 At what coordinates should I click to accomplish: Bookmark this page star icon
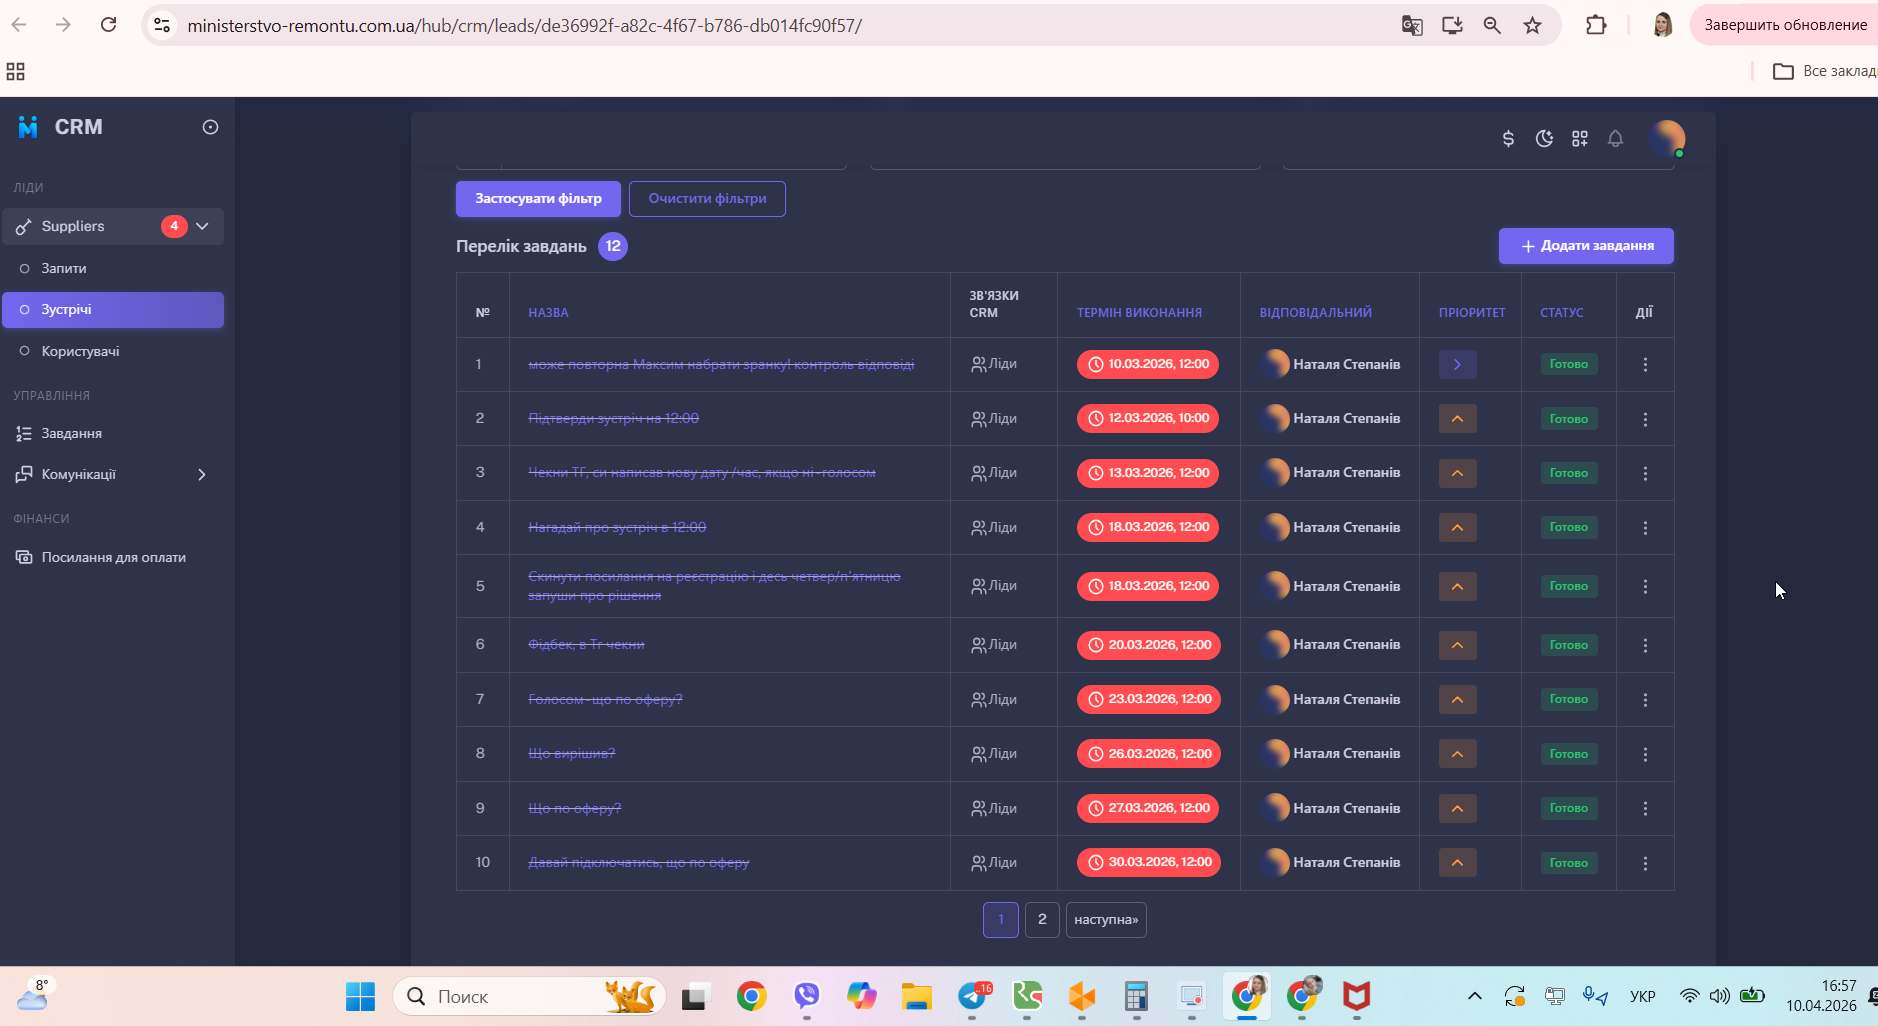[1532, 25]
